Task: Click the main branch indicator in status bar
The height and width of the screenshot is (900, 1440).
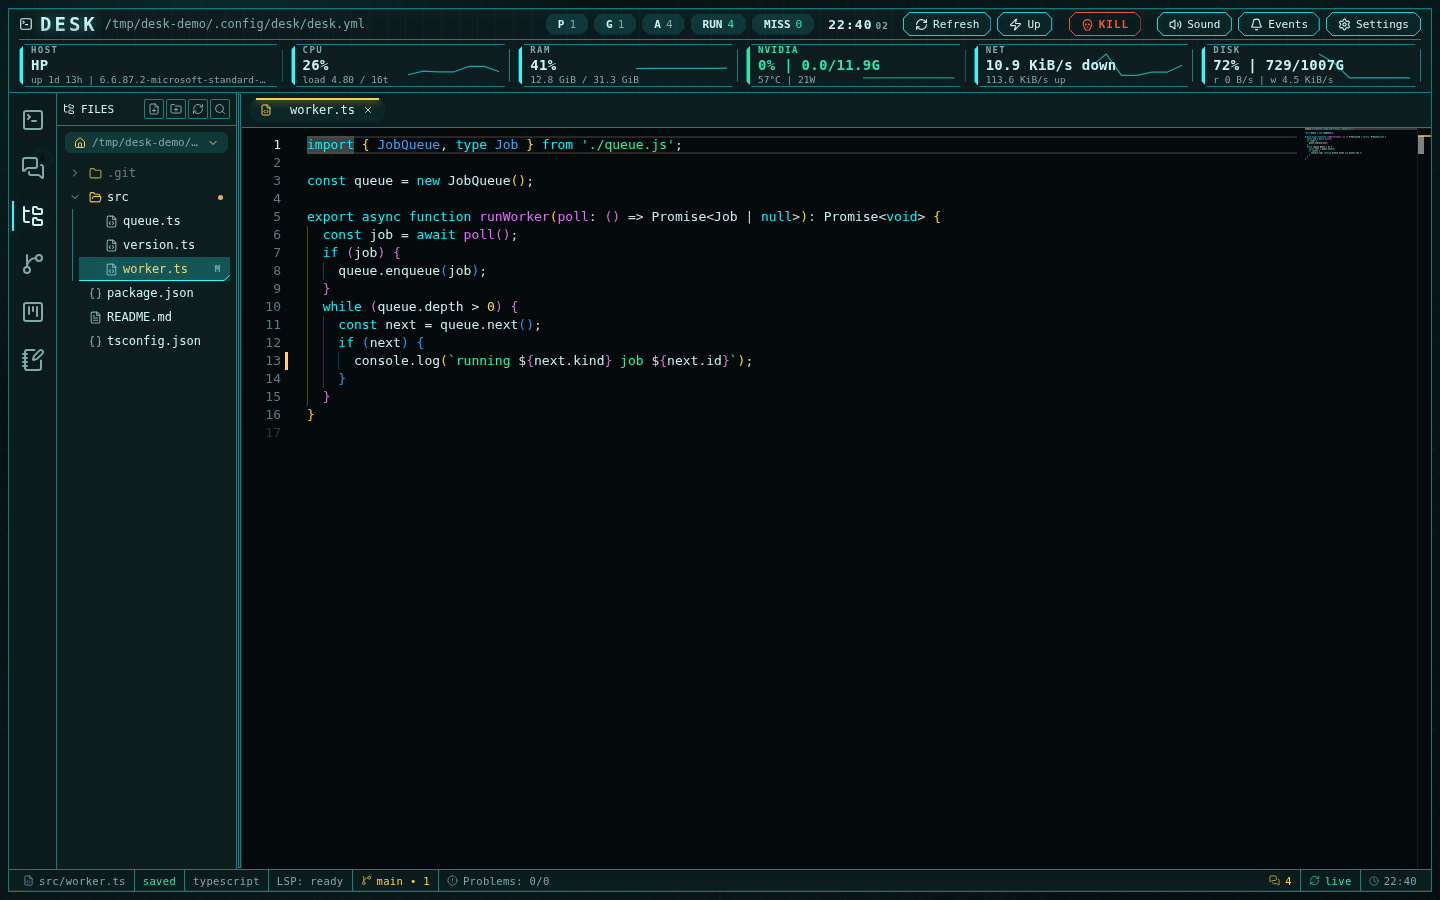Action: click(x=395, y=881)
